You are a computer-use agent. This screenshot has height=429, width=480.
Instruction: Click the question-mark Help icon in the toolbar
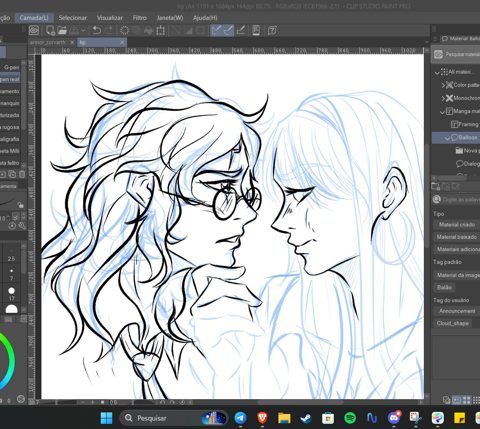[x=272, y=30]
